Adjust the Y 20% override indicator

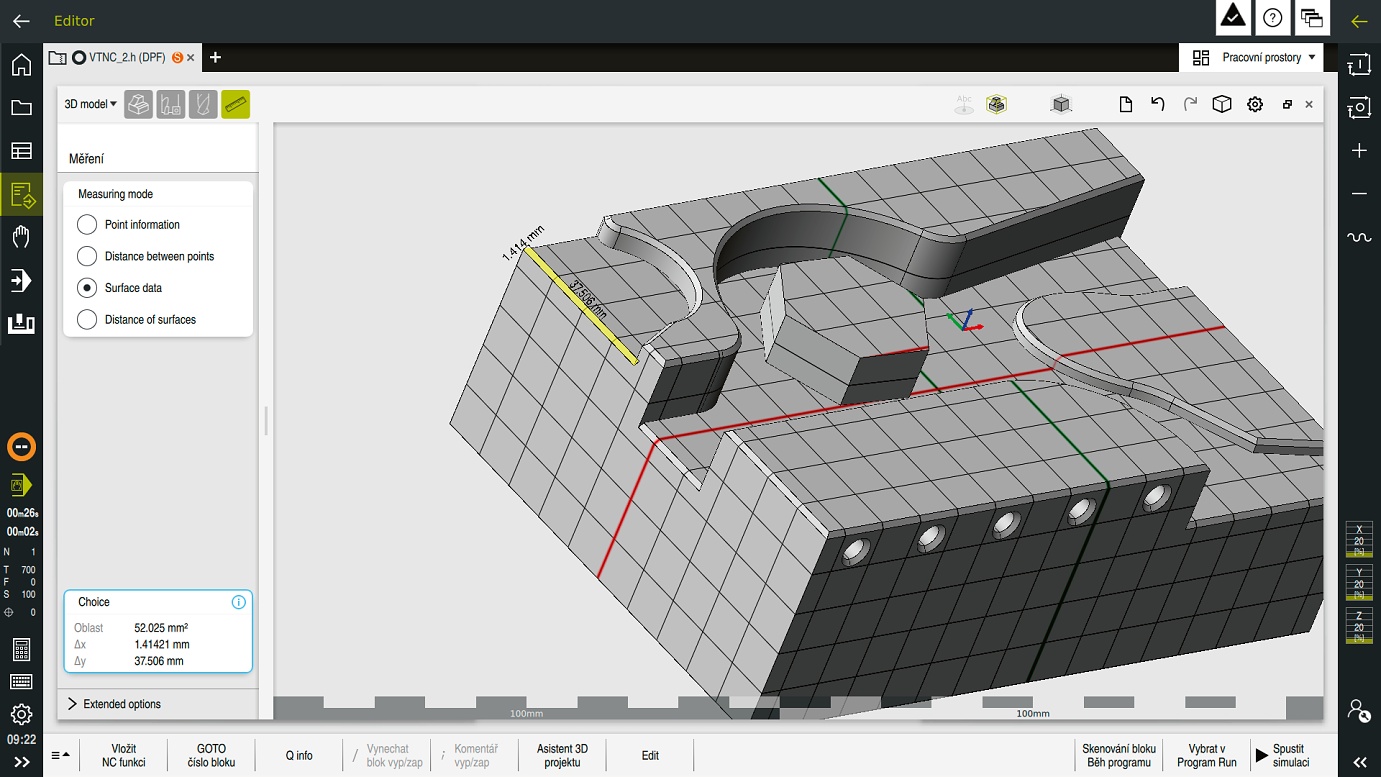(1359, 583)
